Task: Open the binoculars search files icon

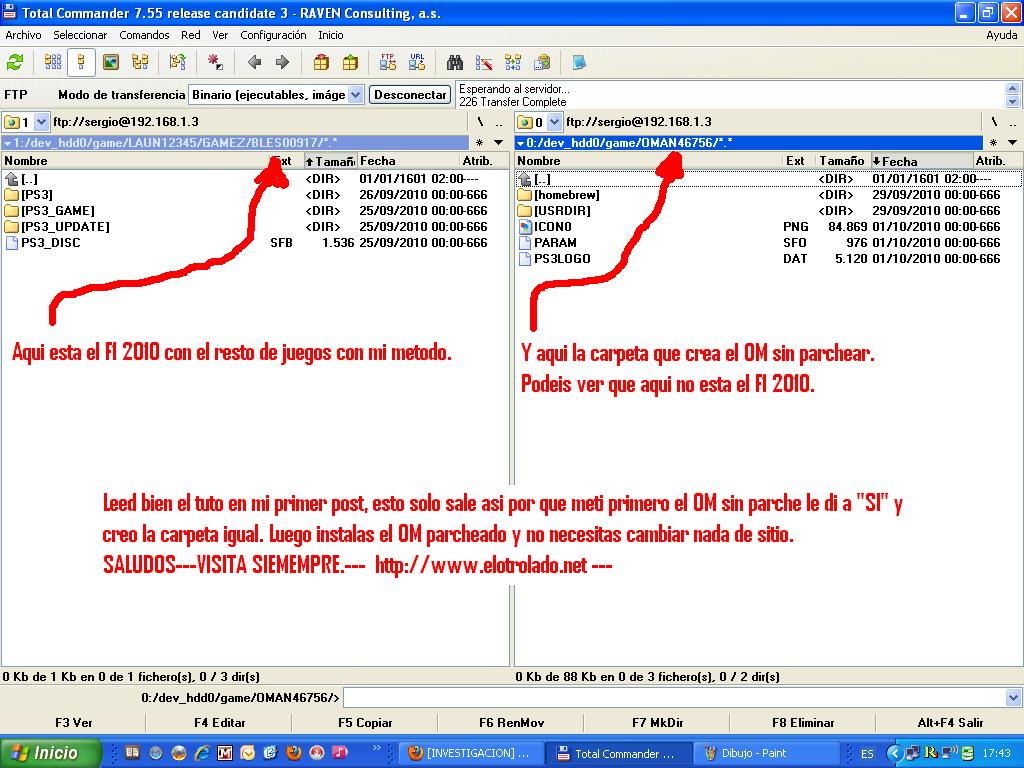Action: coord(455,63)
